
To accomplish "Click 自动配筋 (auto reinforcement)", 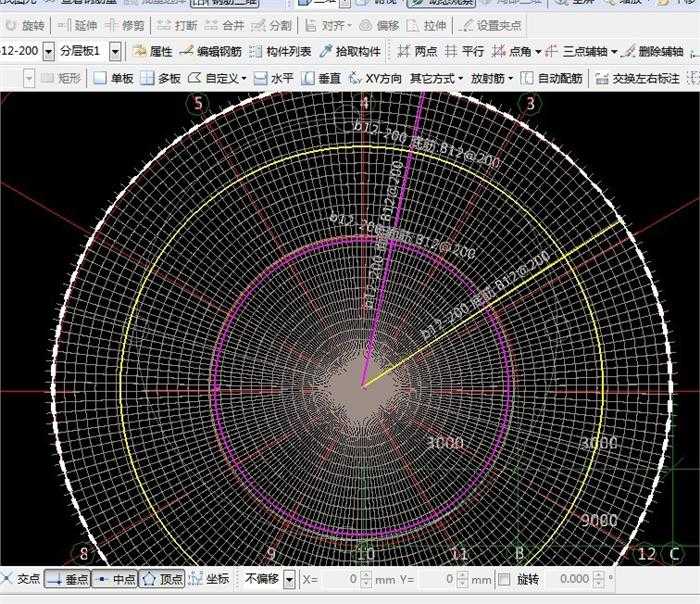I will (552, 79).
